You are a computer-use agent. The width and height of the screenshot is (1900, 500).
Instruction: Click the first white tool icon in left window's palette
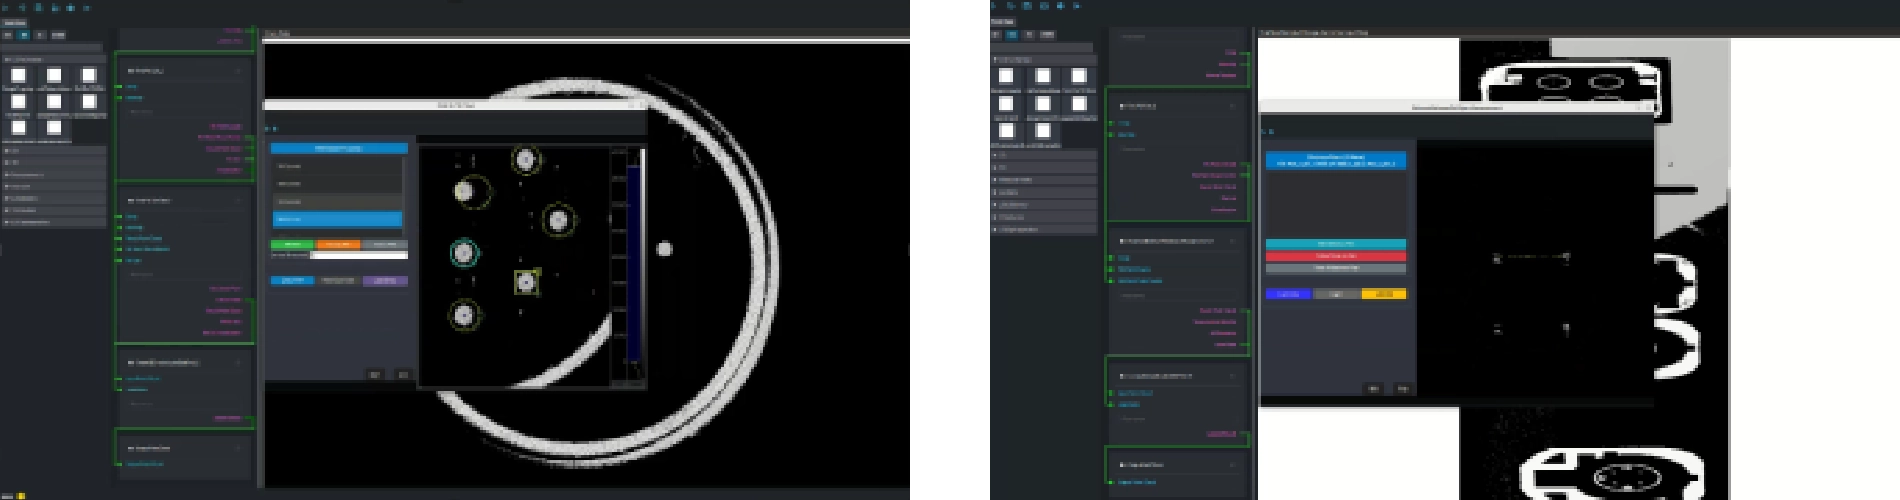tap(18, 76)
